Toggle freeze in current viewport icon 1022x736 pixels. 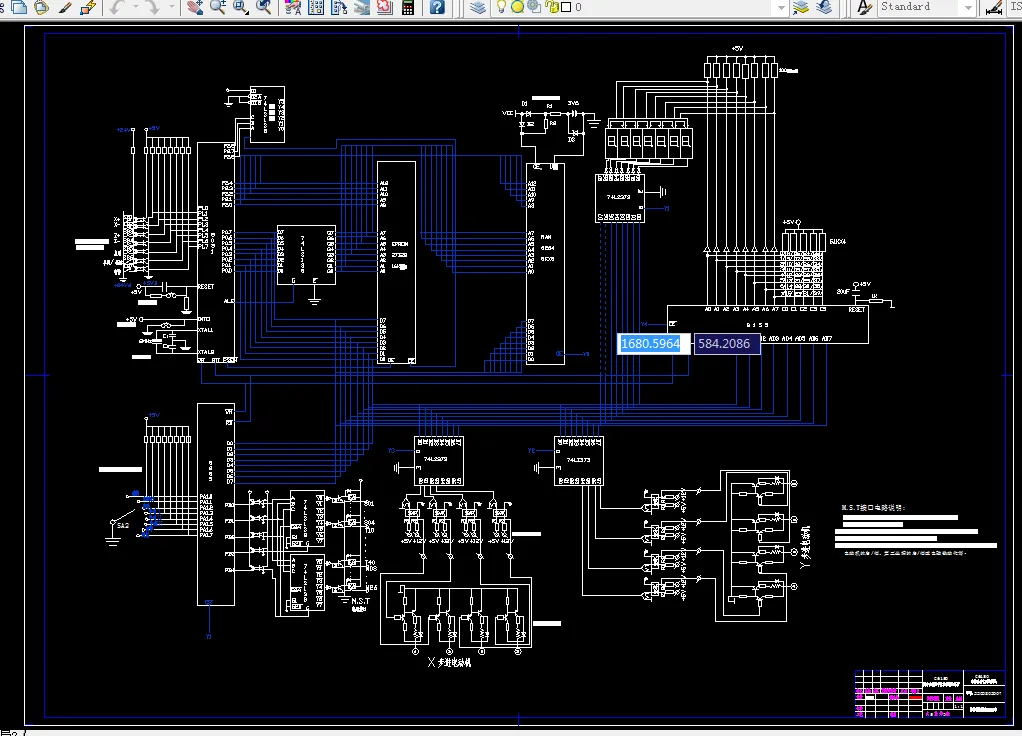534,7
